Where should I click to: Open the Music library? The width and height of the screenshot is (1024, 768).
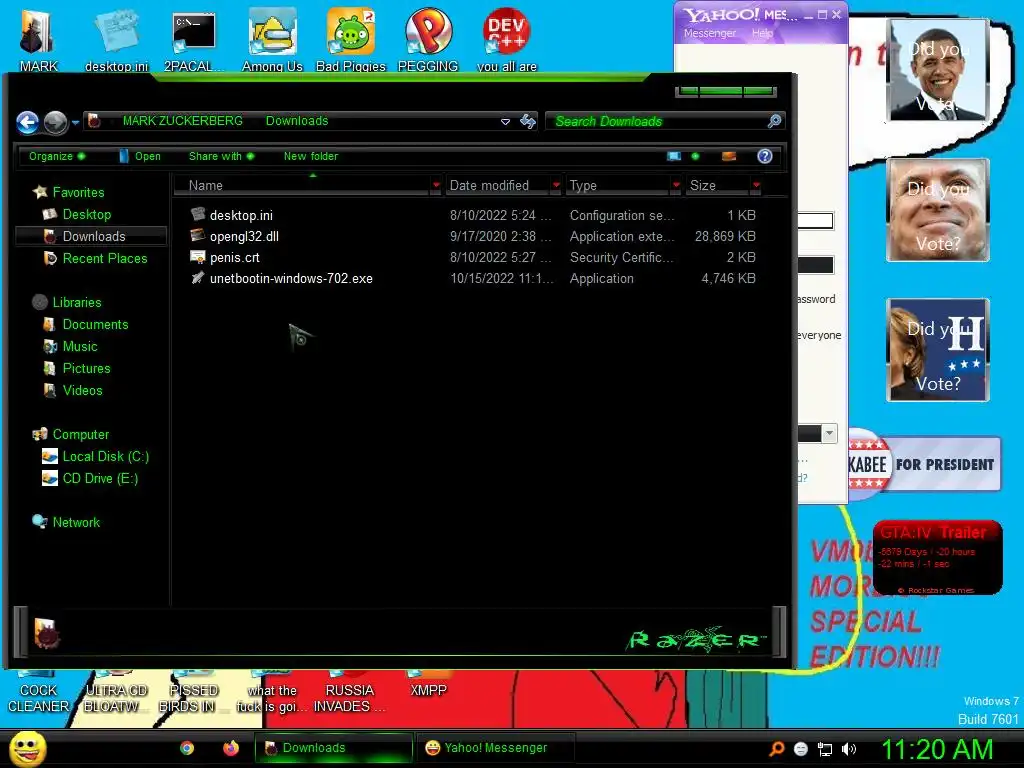coord(80,347)
